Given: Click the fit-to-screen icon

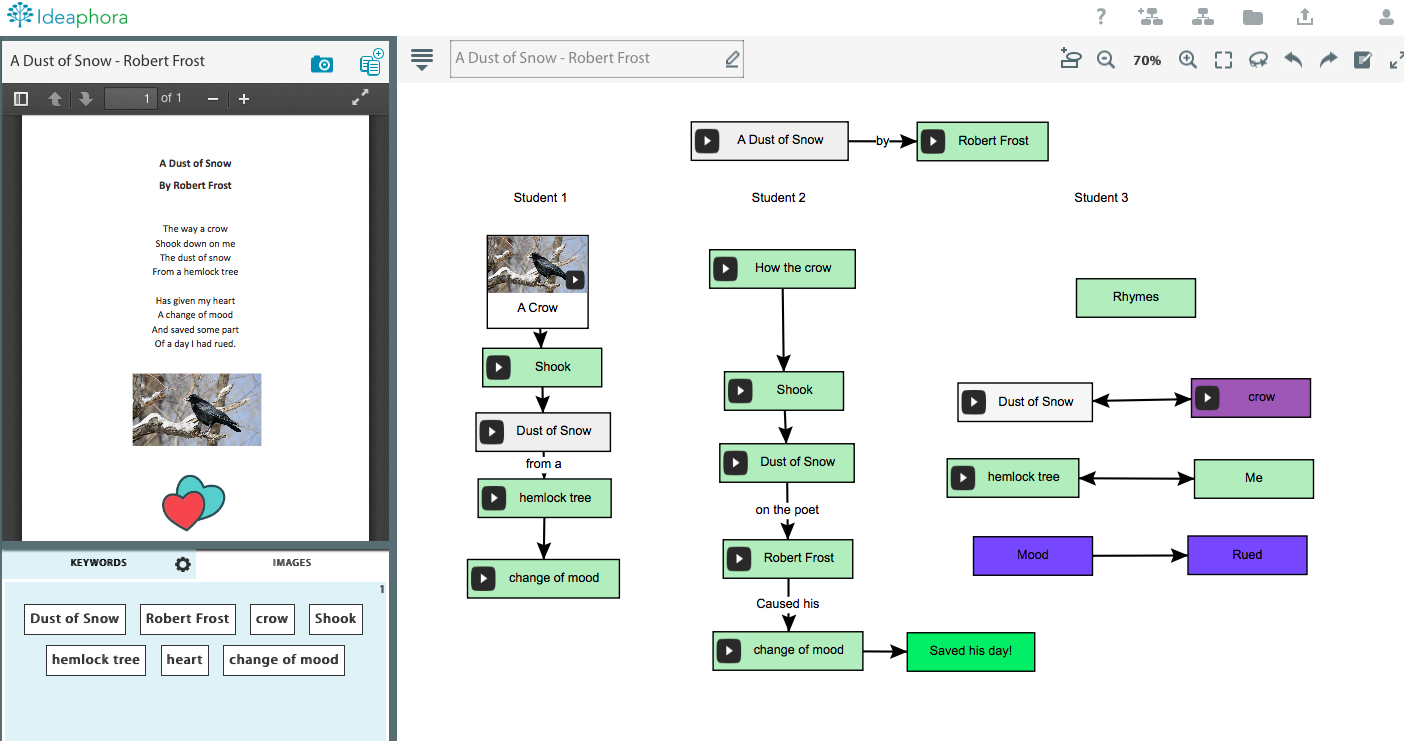Looking at the screenshot, I should pyautogui.click(x=1223, y=60).
